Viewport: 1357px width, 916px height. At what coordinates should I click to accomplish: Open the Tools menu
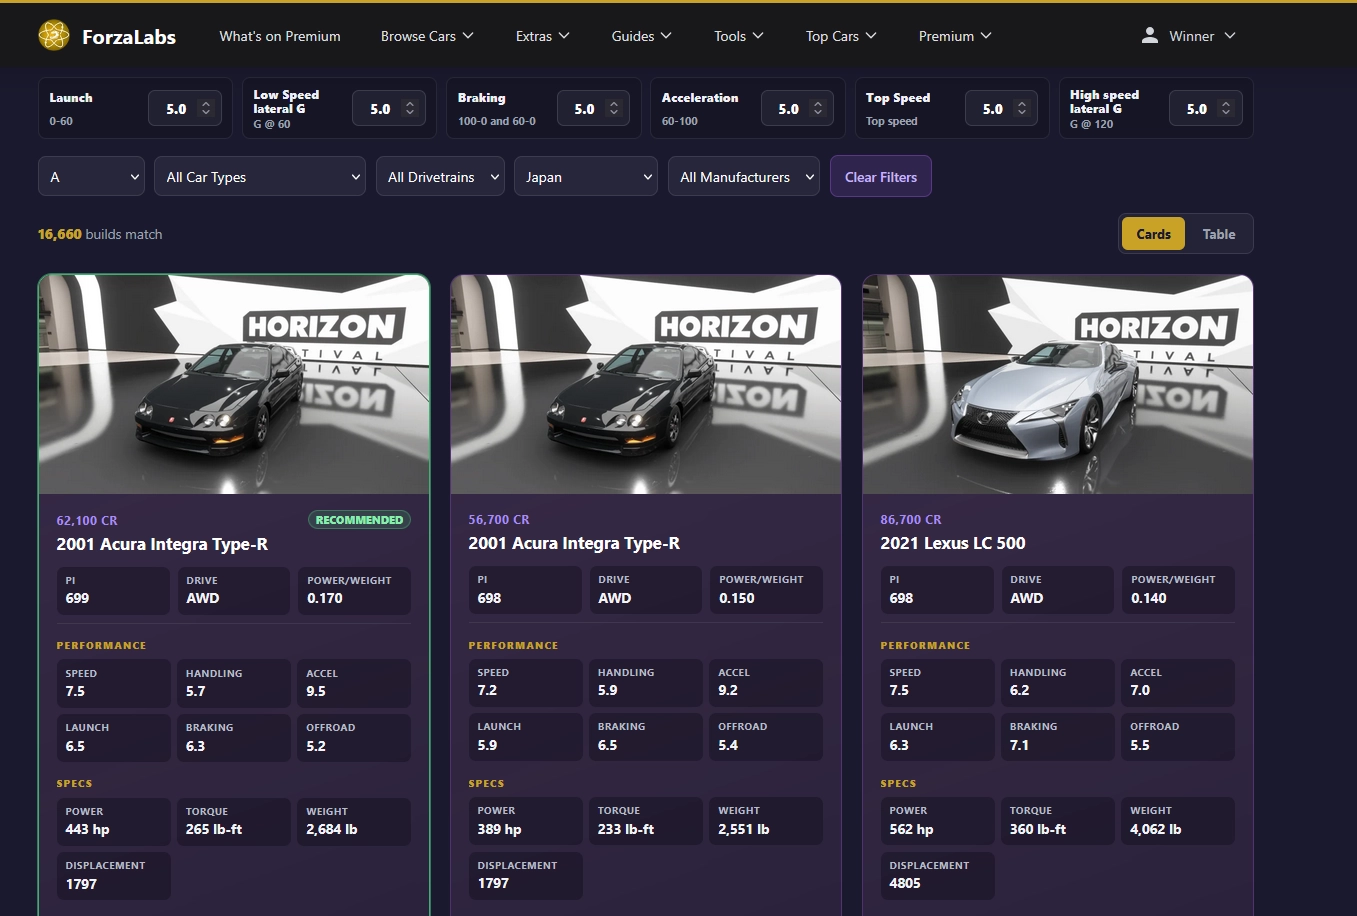pos(738,36)
